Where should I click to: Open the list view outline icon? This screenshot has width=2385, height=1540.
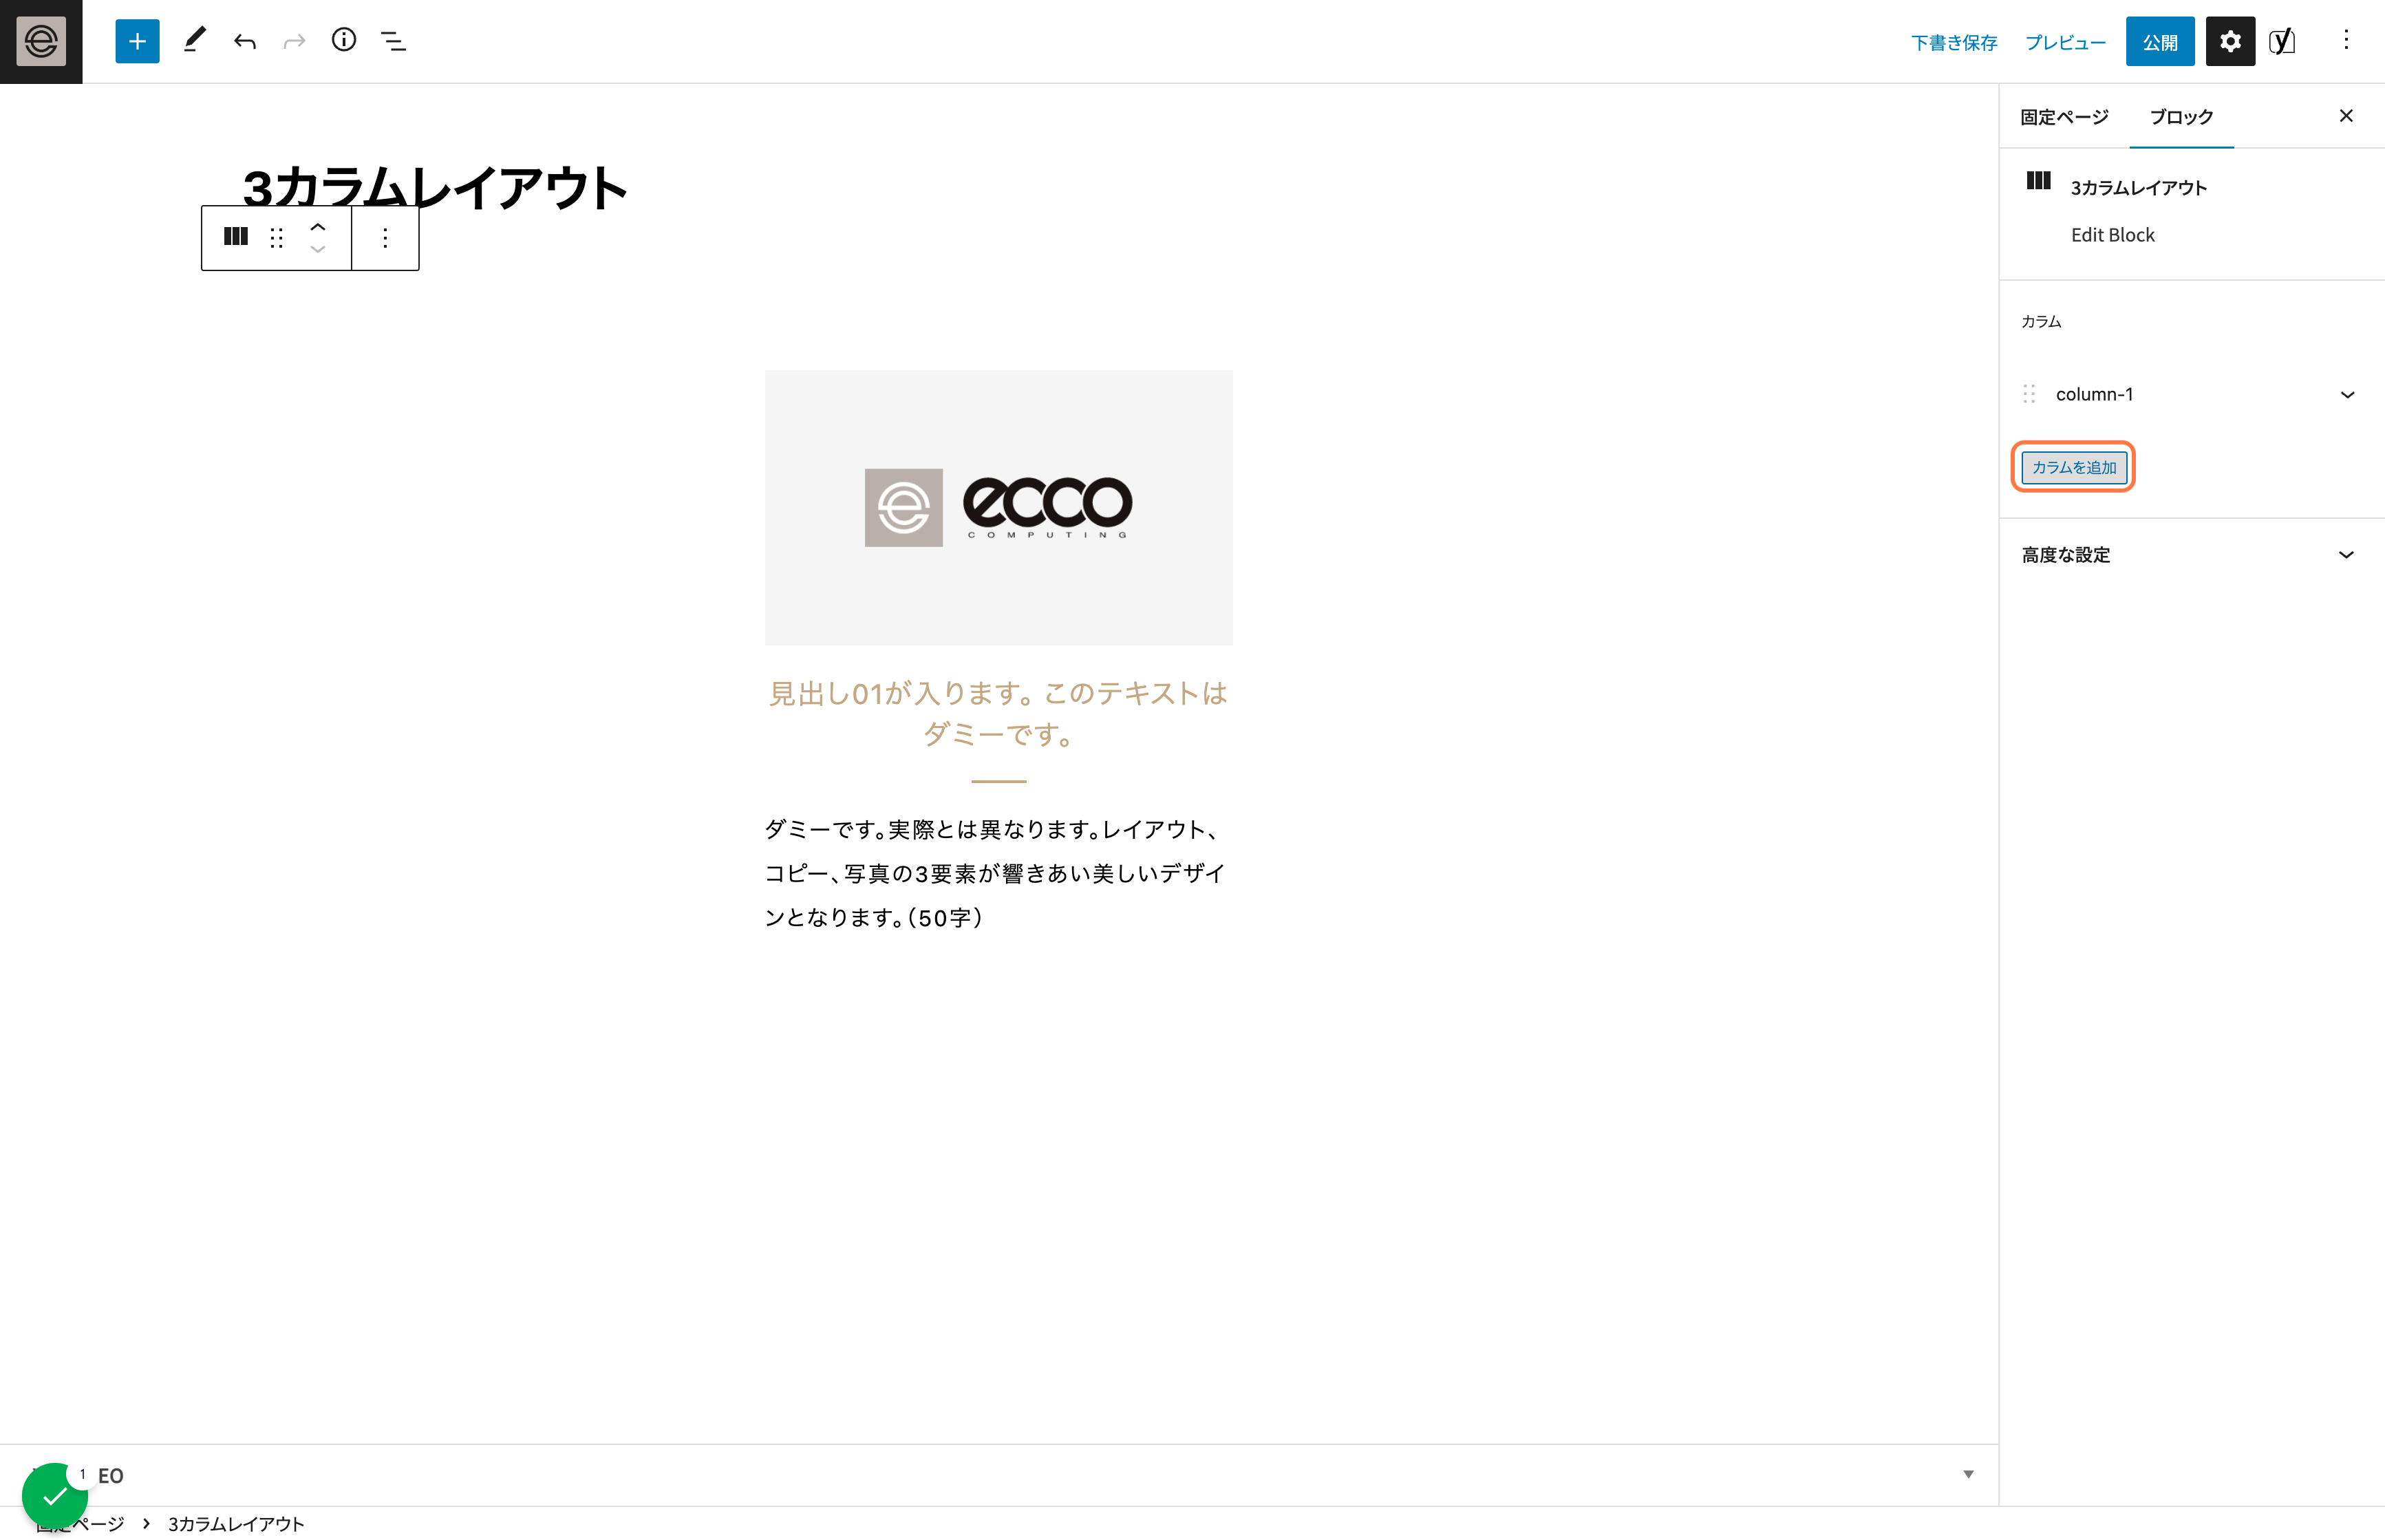click(394, 41)
